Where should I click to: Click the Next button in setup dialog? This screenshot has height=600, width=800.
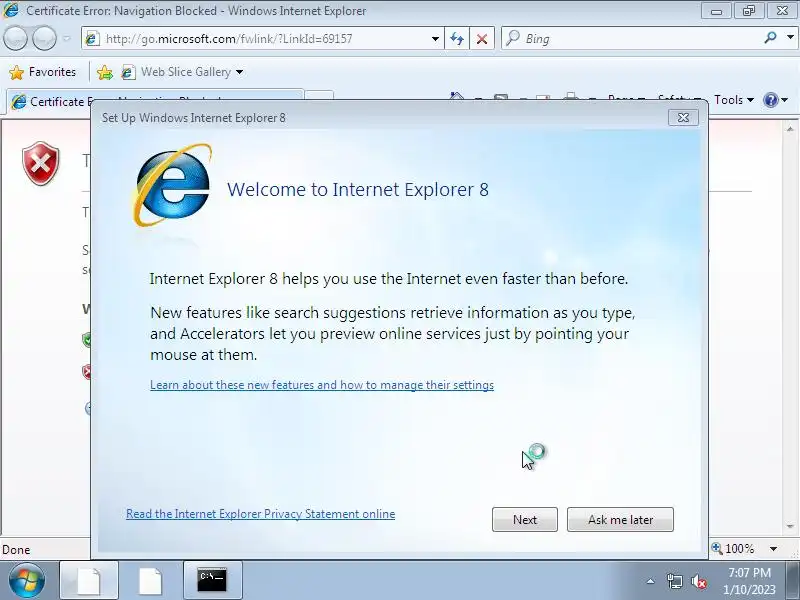[x=524, y=519]
